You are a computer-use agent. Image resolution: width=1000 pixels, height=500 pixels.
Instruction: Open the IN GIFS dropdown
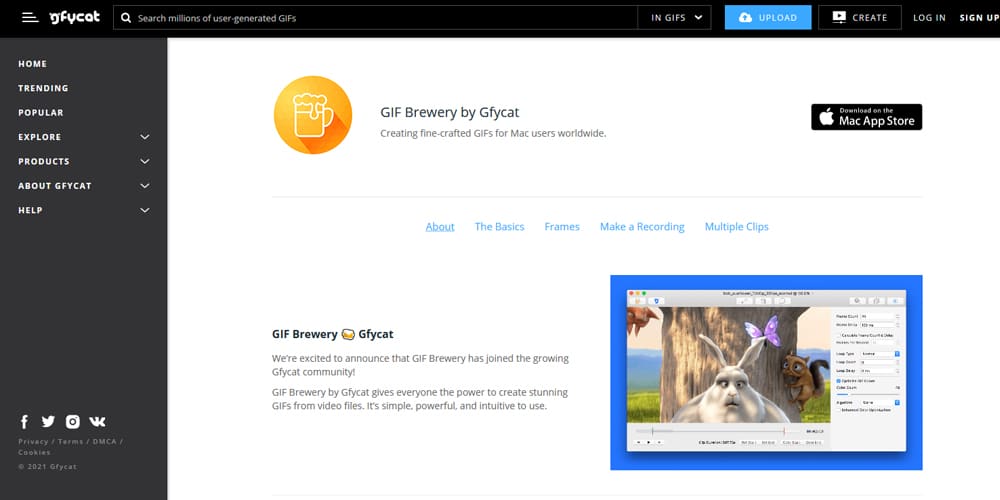click(x=674, y=18)
